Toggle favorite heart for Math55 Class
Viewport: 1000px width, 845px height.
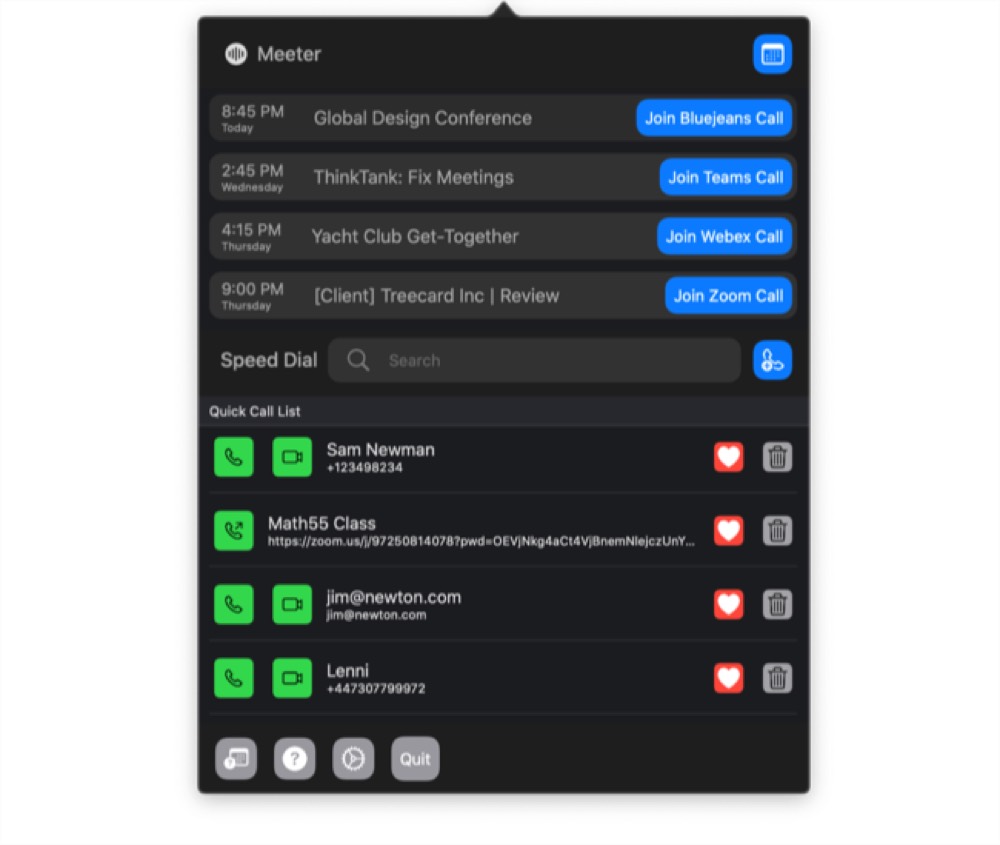coord(728,531)
